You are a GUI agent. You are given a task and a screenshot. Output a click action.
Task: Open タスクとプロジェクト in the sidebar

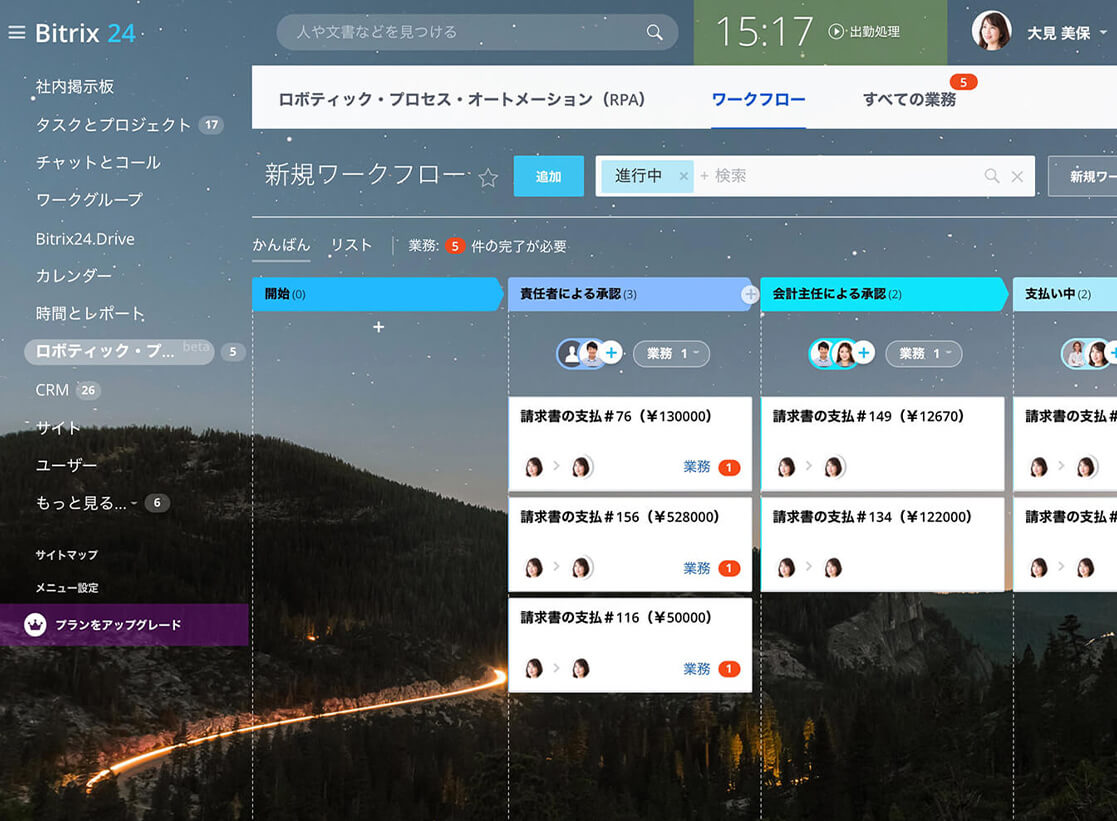click(113, 125)
